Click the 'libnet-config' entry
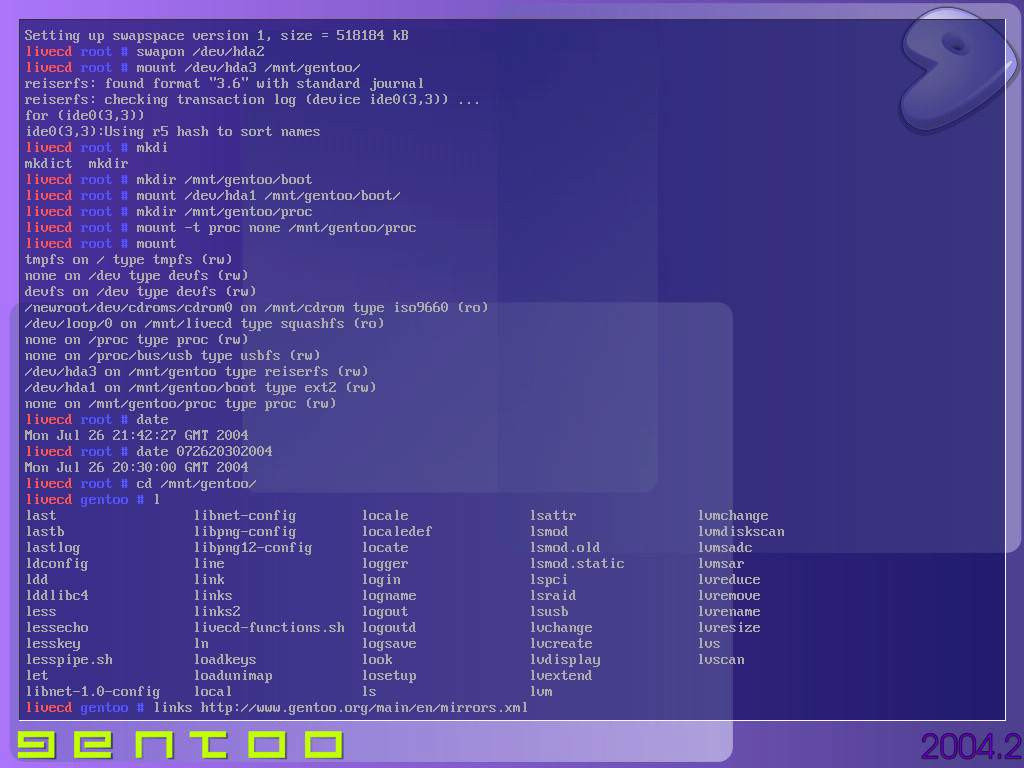 pyautogui.click(x=245, y=516)
